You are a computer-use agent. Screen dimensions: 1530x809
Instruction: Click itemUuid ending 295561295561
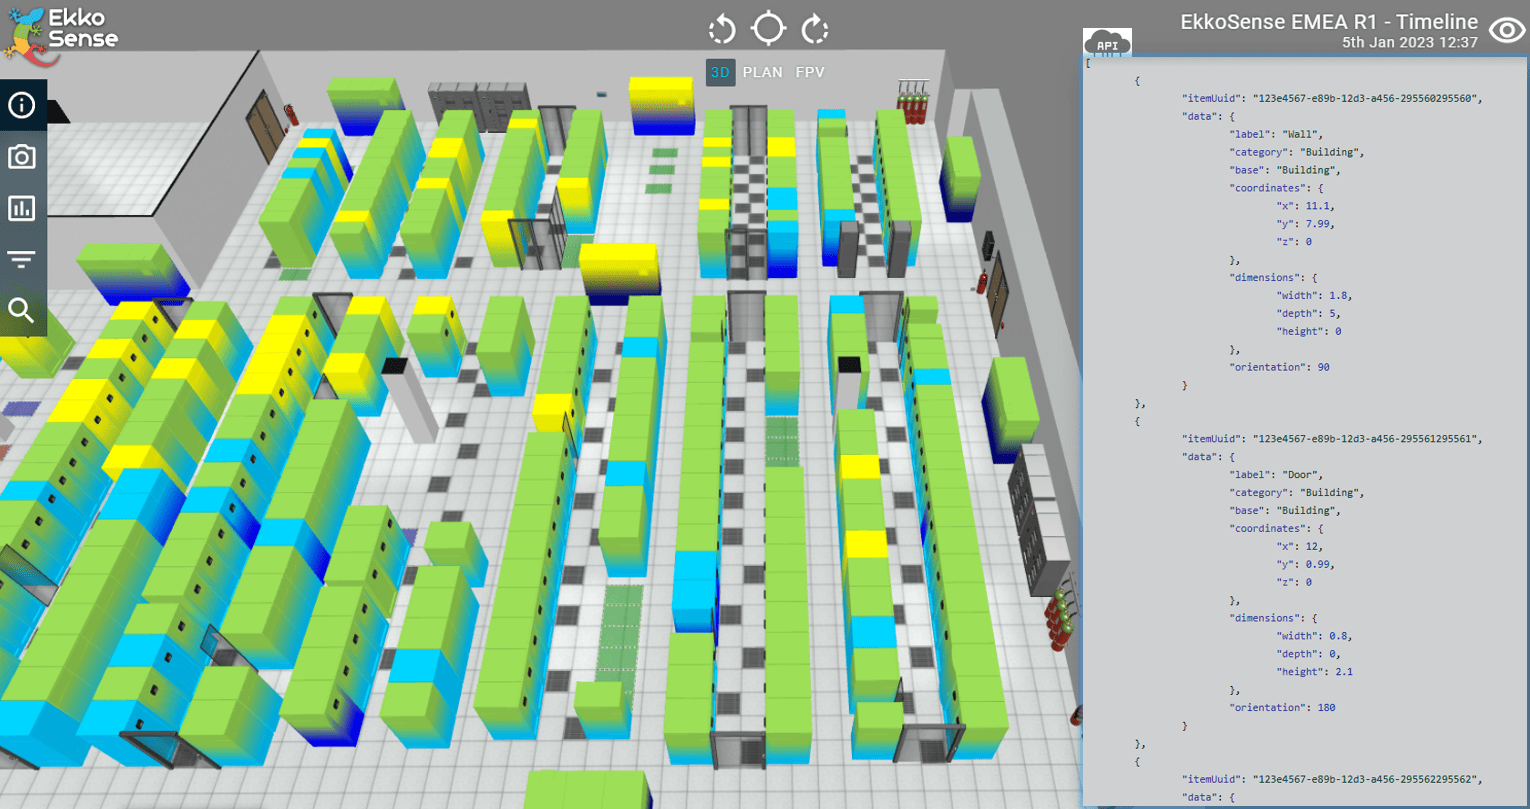pos(1332,438)
